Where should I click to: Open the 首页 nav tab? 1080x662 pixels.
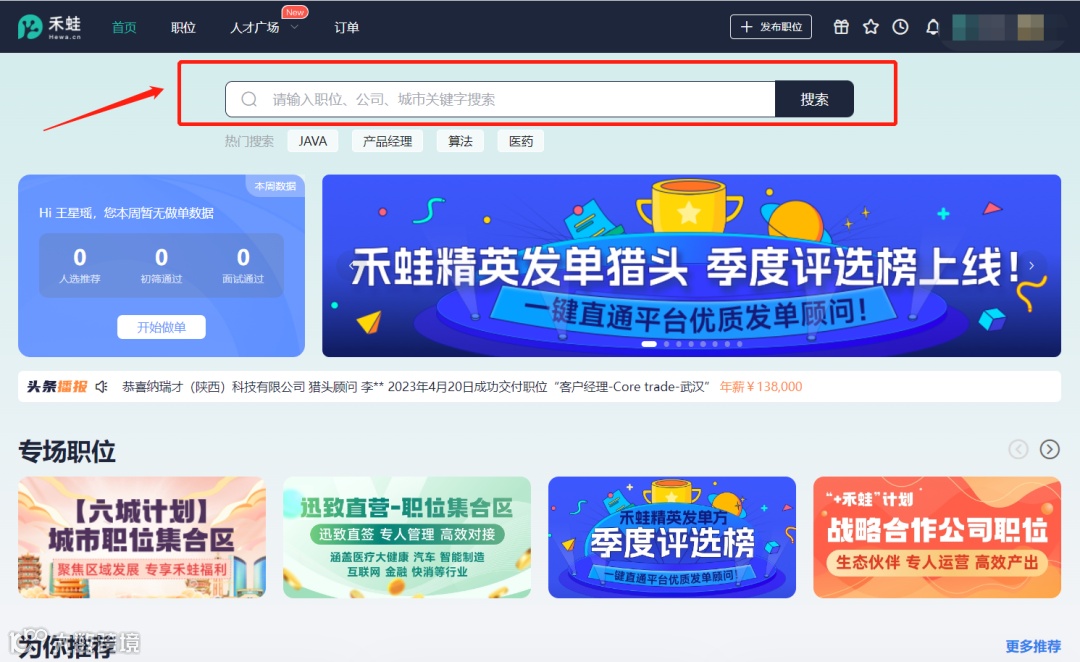coord(124,28)
